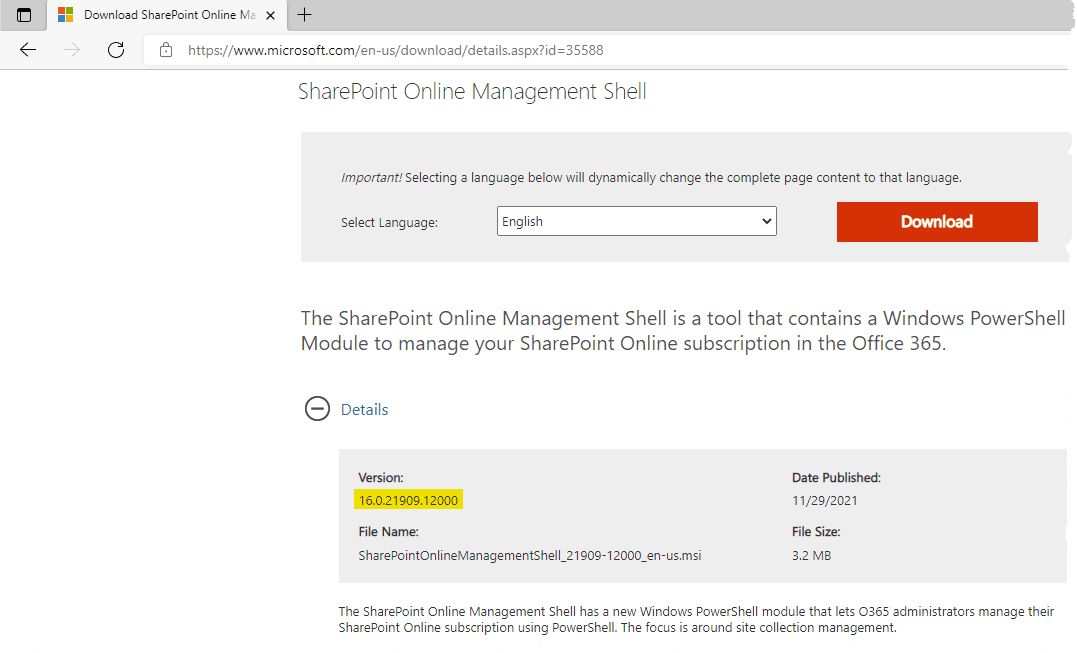Click the red Download button
The width and height of the screenshot is (1077, 653).
click(x=937, y=222)
